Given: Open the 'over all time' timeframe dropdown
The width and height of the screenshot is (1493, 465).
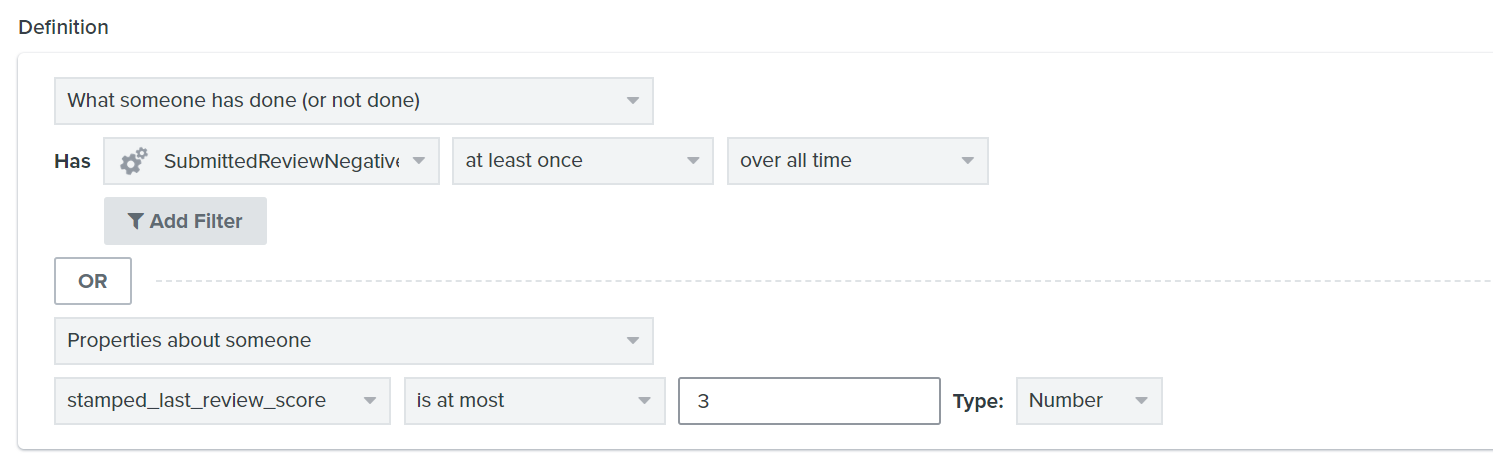Looking at the screenshot, I should point(857,161).
